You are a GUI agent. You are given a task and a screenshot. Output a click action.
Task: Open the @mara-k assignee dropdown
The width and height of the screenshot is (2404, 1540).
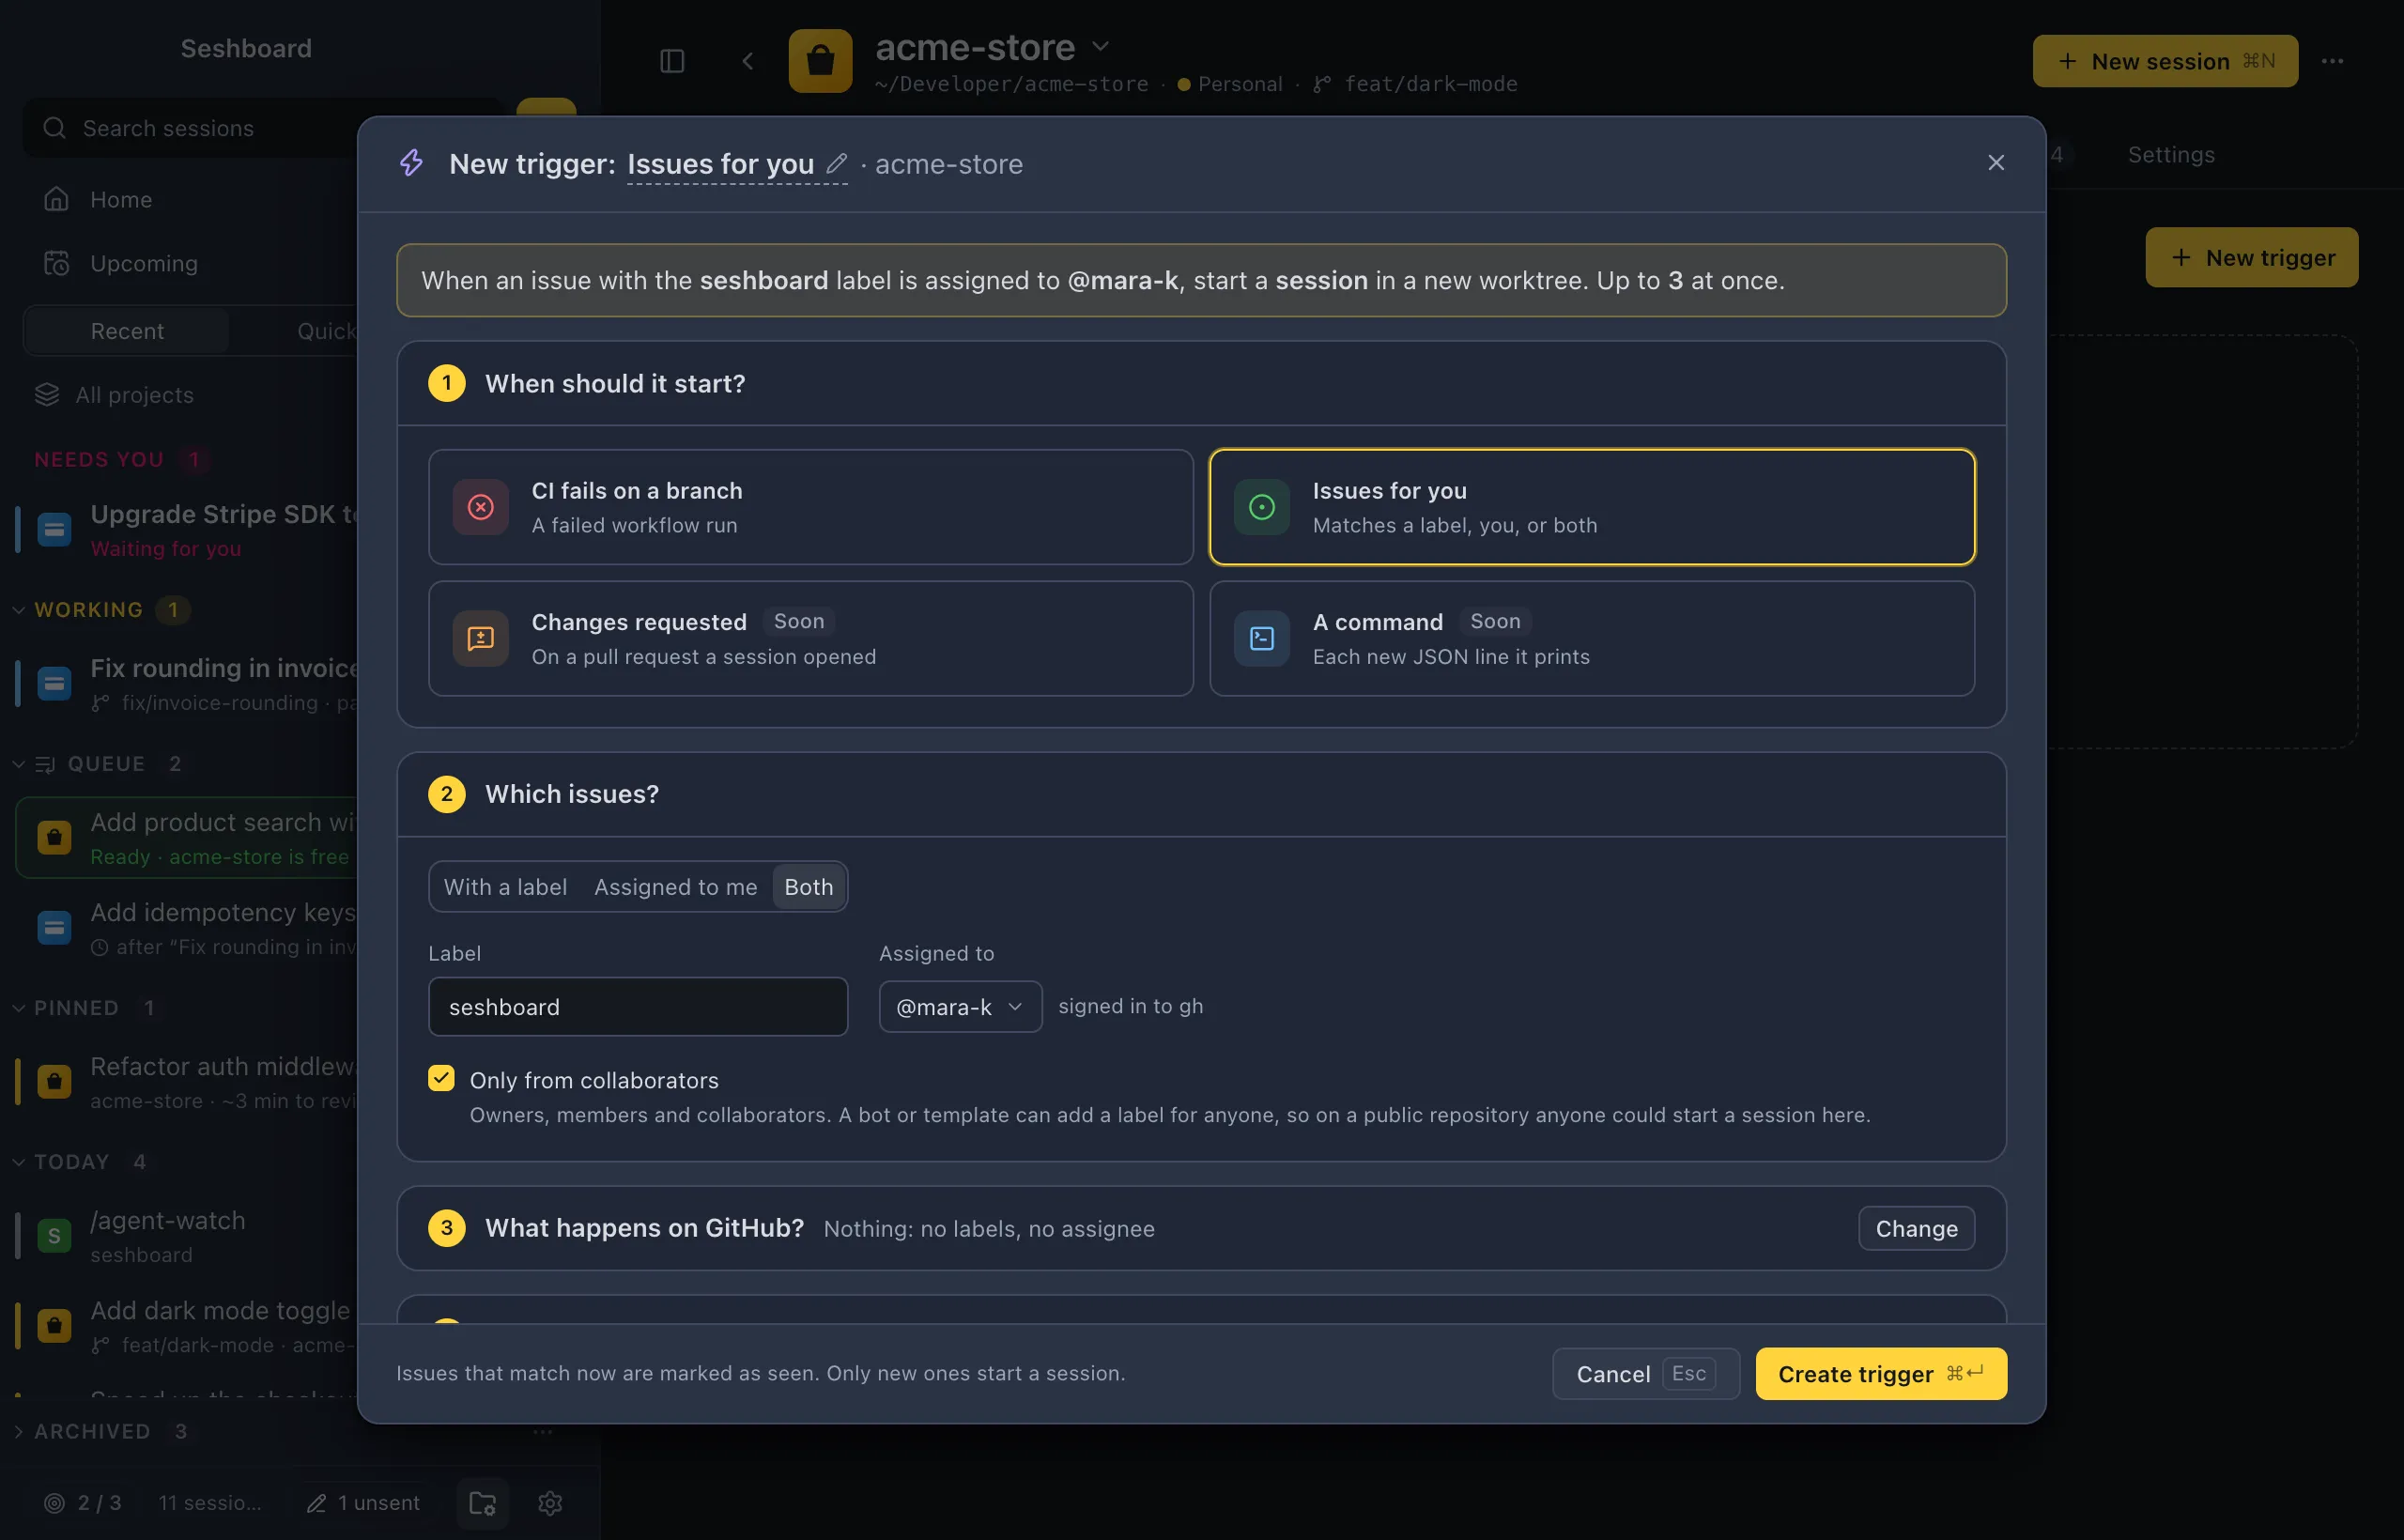click(960, 1006)
